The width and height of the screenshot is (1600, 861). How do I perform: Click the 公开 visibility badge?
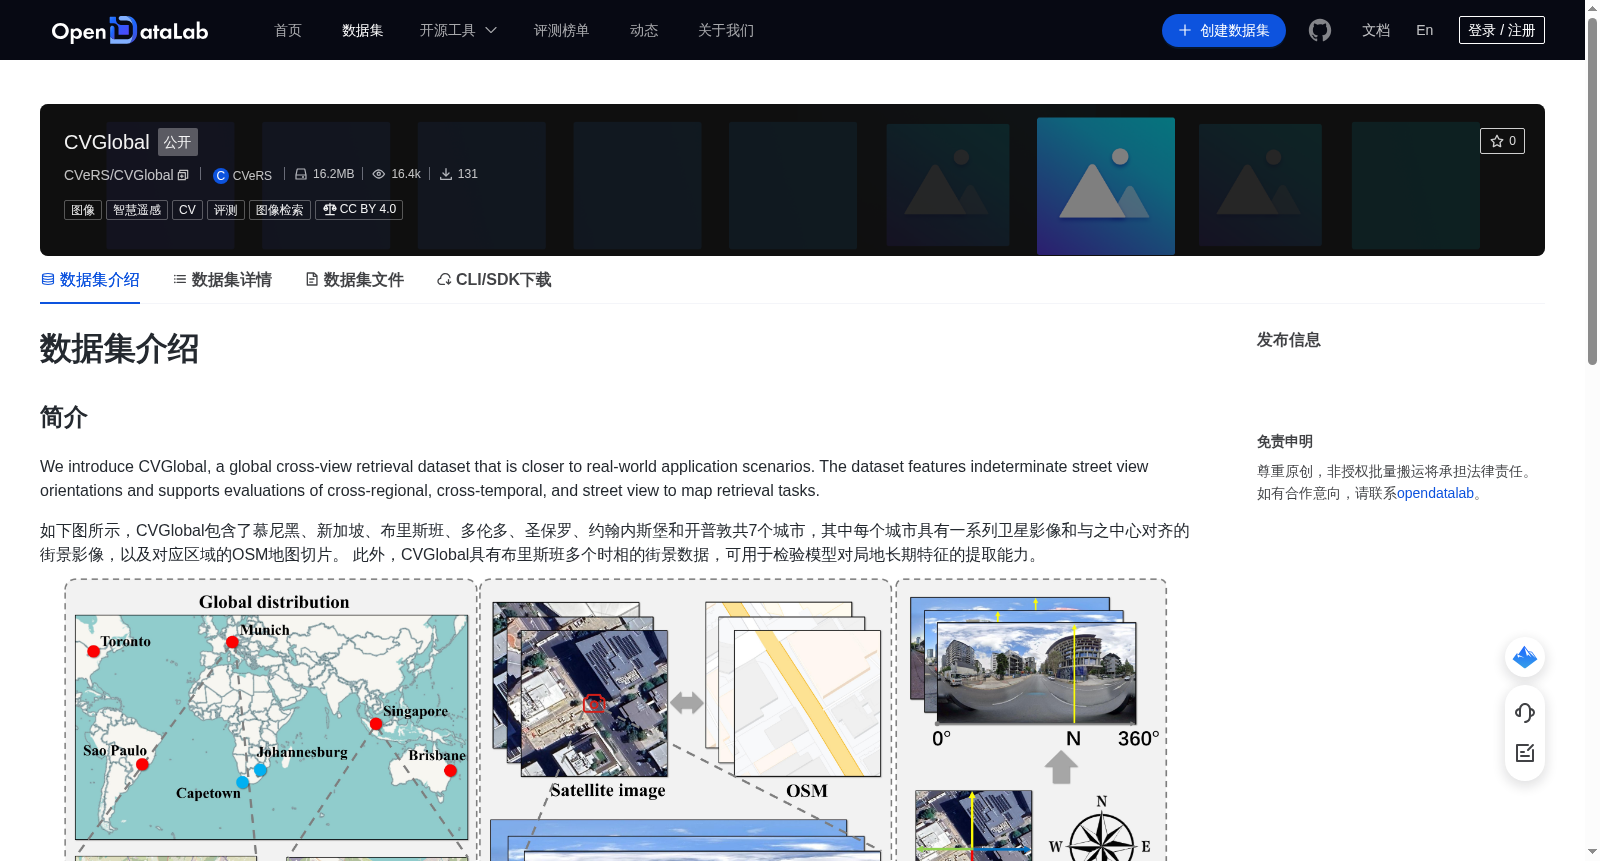coord(178,142)
